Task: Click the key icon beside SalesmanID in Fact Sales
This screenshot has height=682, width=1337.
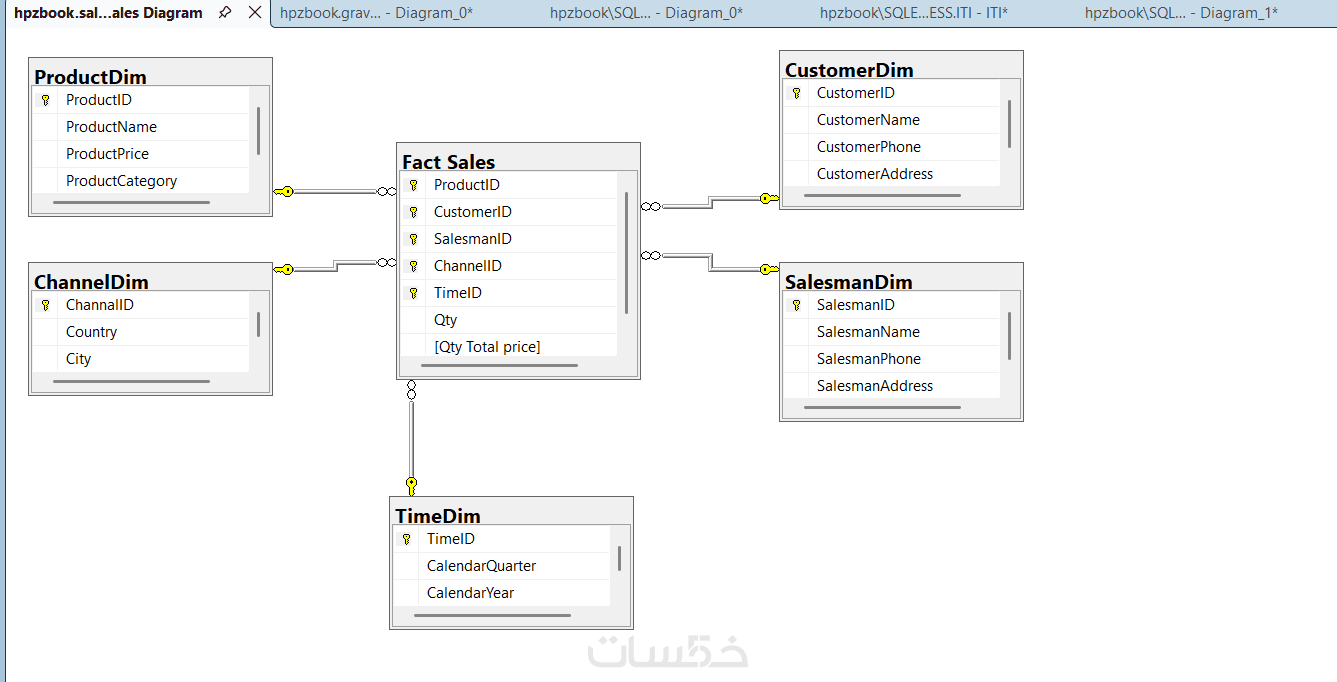Action: (x=413, y=239)
